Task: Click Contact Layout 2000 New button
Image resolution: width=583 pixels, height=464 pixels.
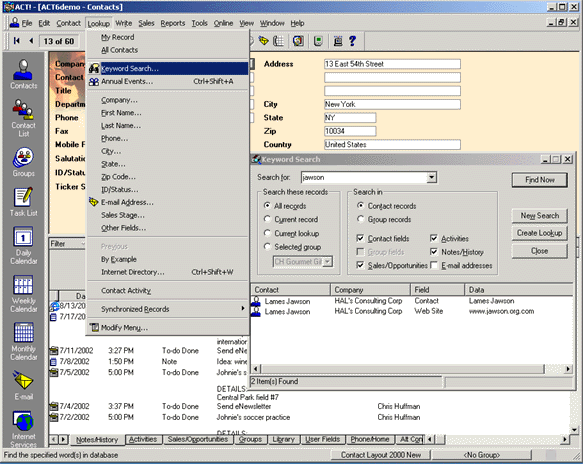Action: coord(381,455)
